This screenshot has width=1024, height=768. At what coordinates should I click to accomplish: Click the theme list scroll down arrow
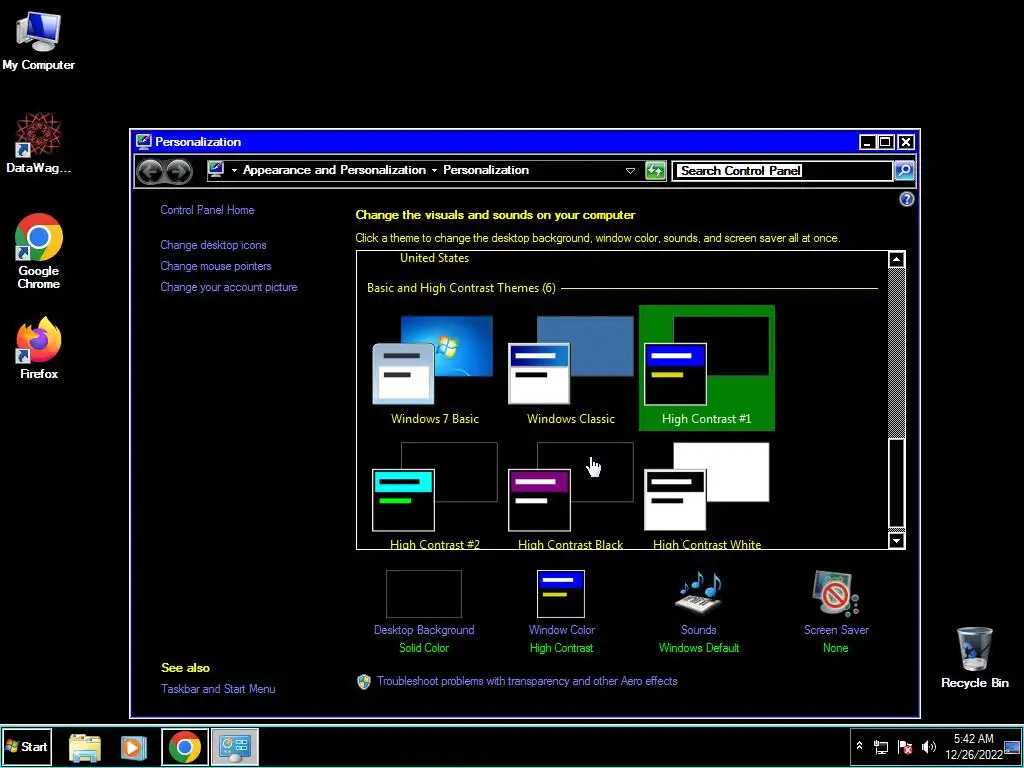tap(897, 541)
